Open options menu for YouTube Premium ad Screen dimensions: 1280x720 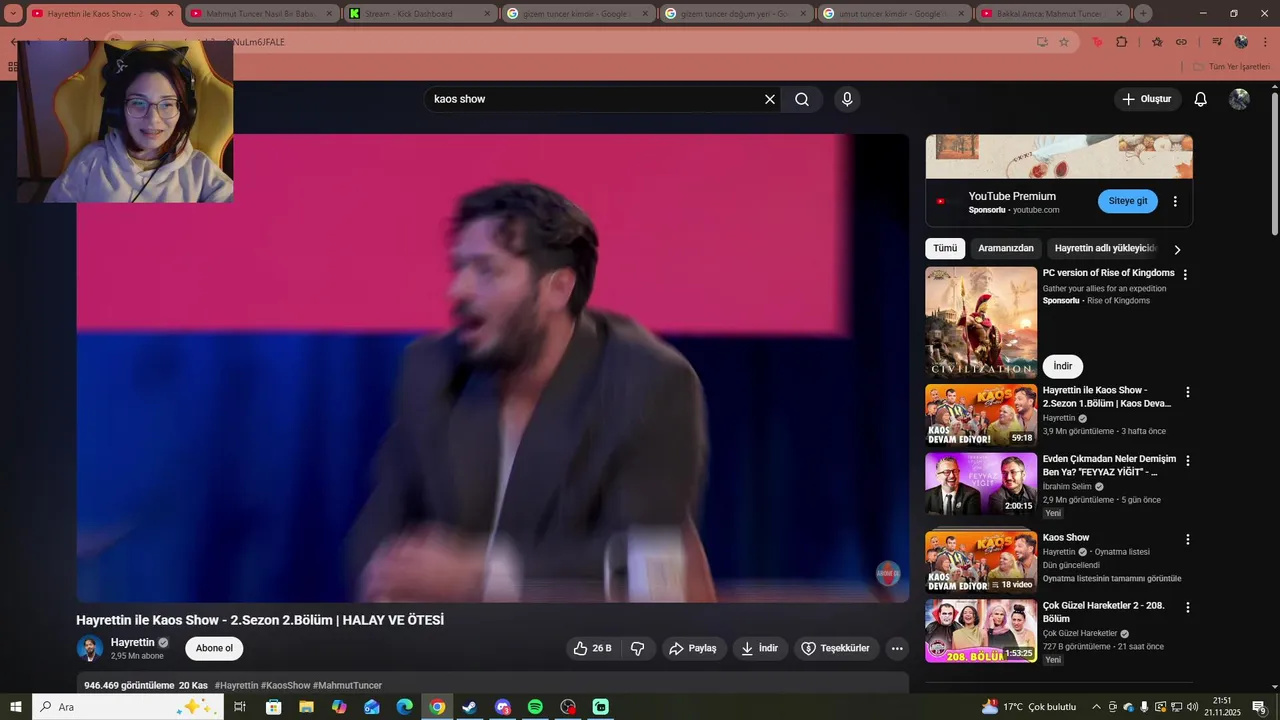tap(1175, 201)
